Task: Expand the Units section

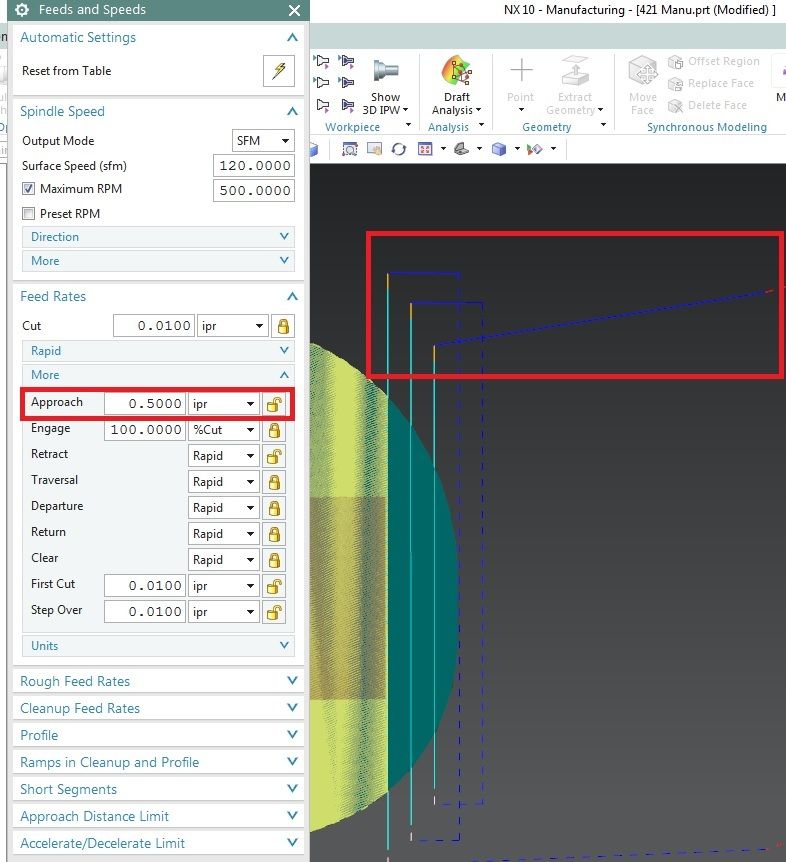Action: pyautogui.click(x=158, y=646)
